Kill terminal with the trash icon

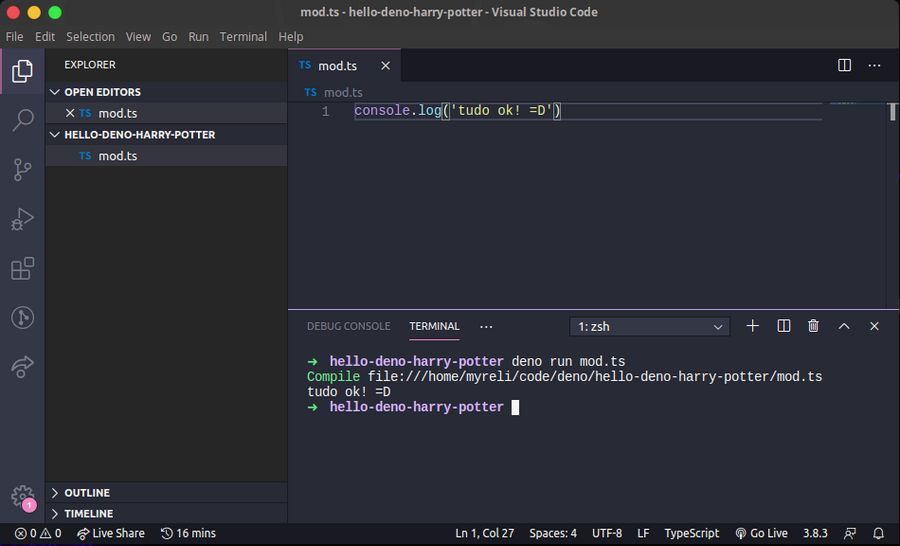tap(813, 326)
